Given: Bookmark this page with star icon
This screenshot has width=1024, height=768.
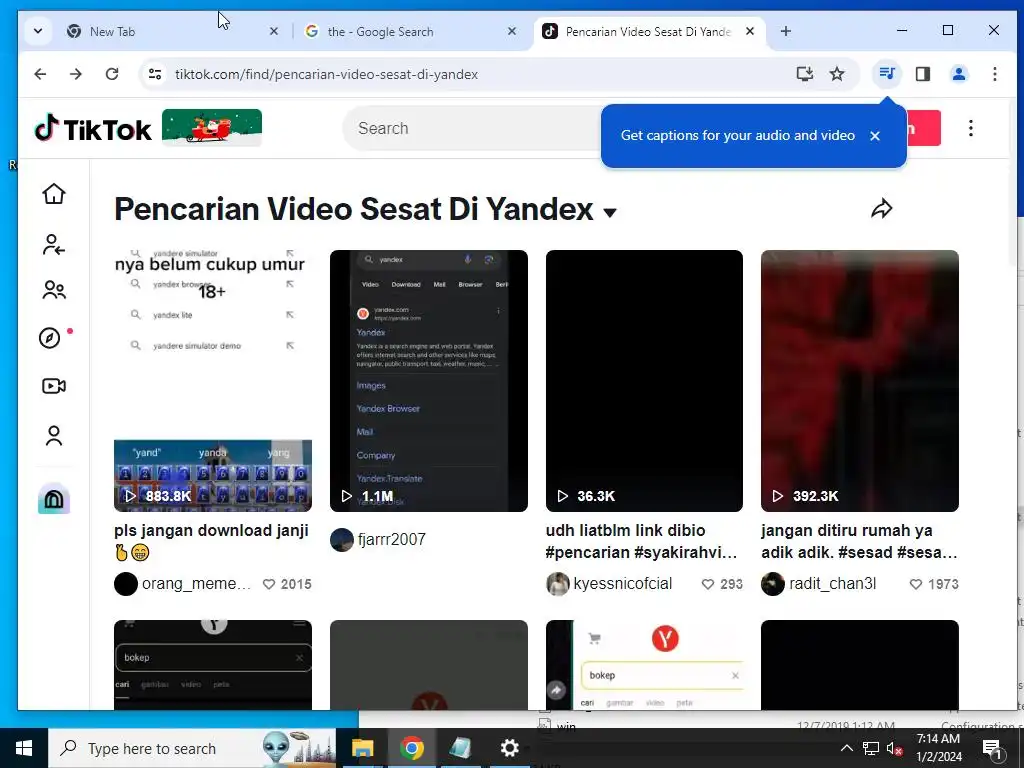Looking at the screenshot, I should point(837,74).
